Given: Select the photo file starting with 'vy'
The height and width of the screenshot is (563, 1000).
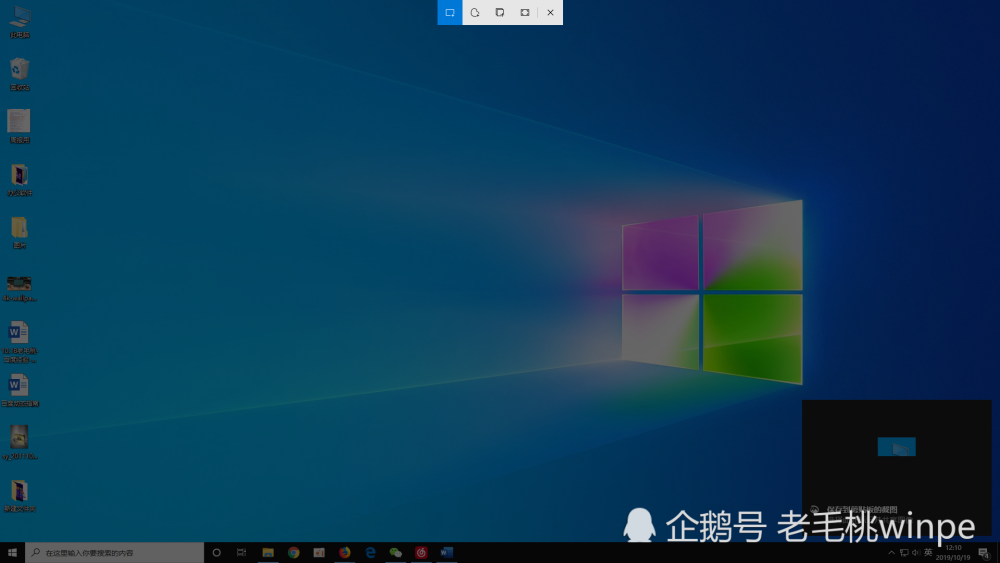Looking at the screenshot, I should pyautogui.click(x=19, y=442).
